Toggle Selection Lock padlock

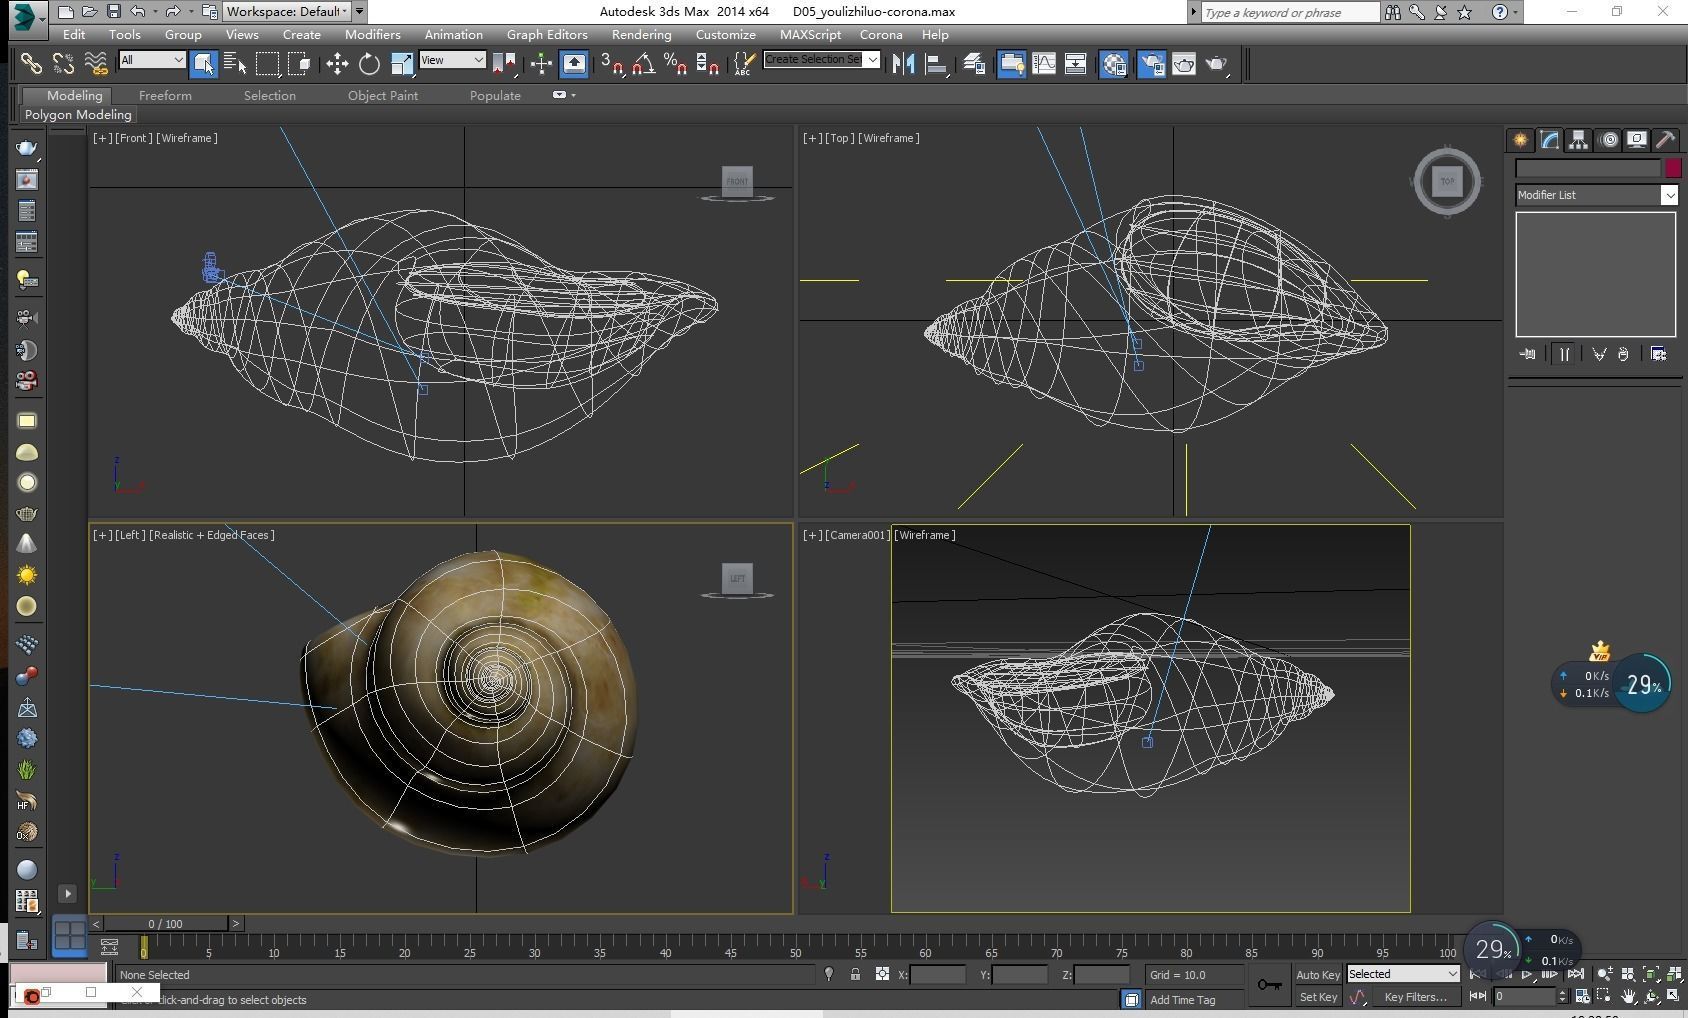coord(855,974)
